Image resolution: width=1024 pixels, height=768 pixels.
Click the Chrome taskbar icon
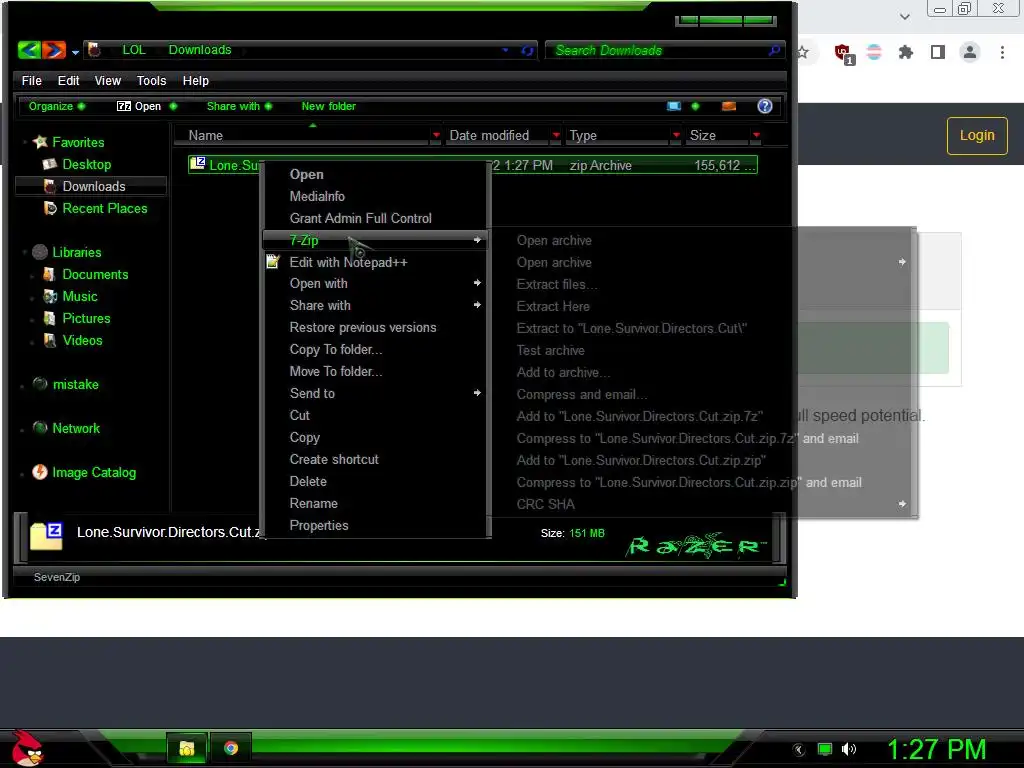(231, 748)
